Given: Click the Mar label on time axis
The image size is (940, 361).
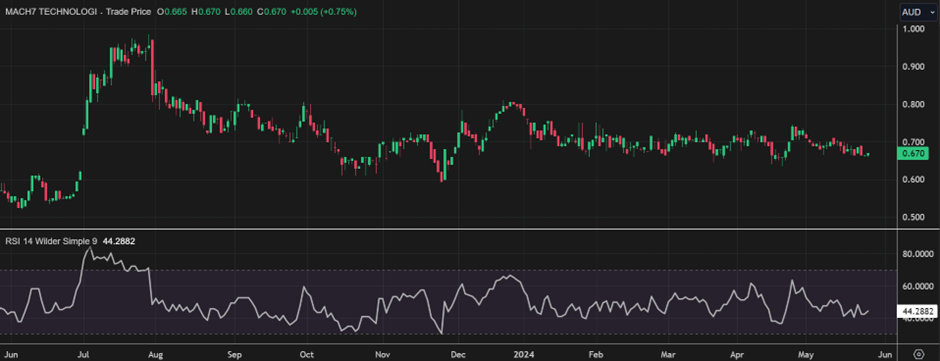Looking at the screenshot, I should click(668, 354).
